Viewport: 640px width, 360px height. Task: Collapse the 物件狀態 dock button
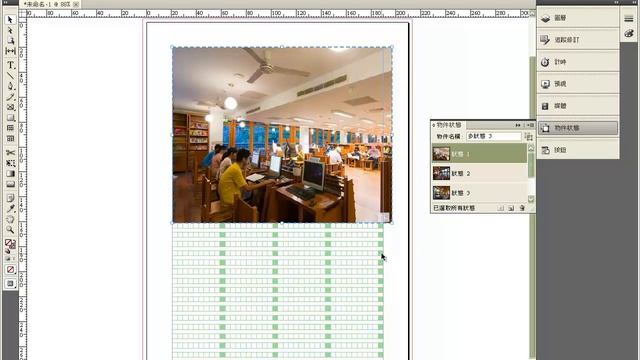578,128
